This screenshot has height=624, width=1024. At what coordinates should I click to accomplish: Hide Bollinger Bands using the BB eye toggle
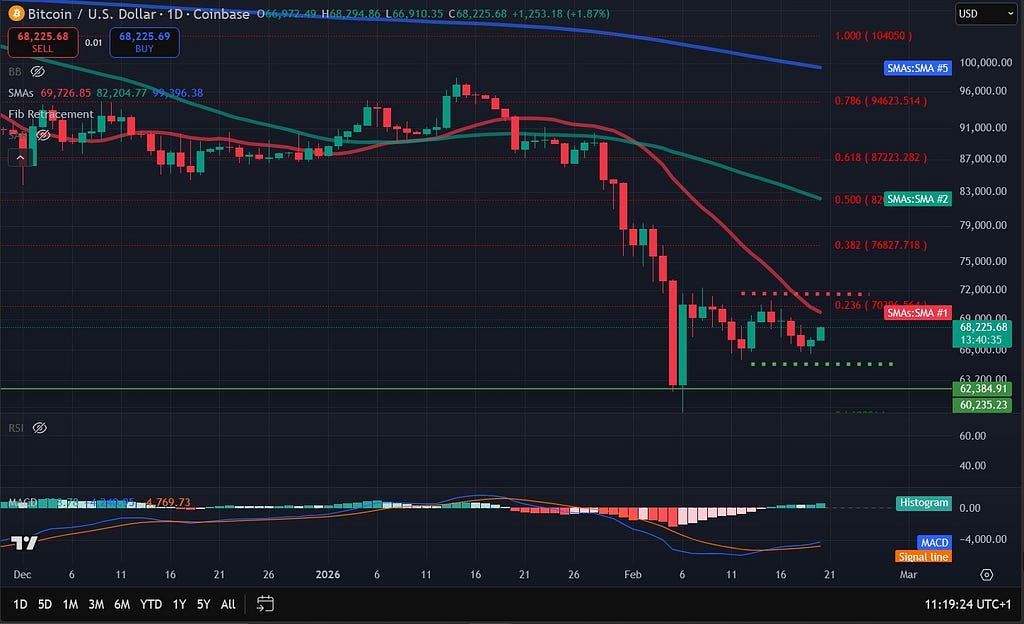38,72
